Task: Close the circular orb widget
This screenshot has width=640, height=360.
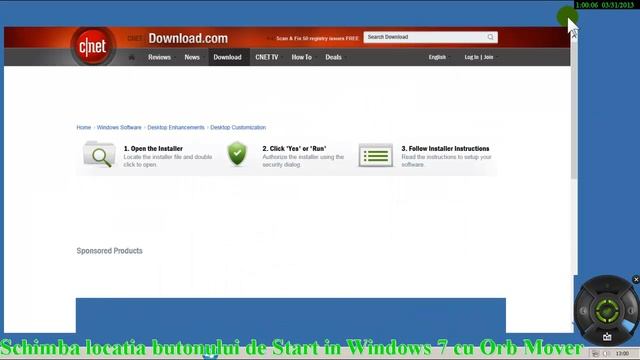Action: [636, 280]
